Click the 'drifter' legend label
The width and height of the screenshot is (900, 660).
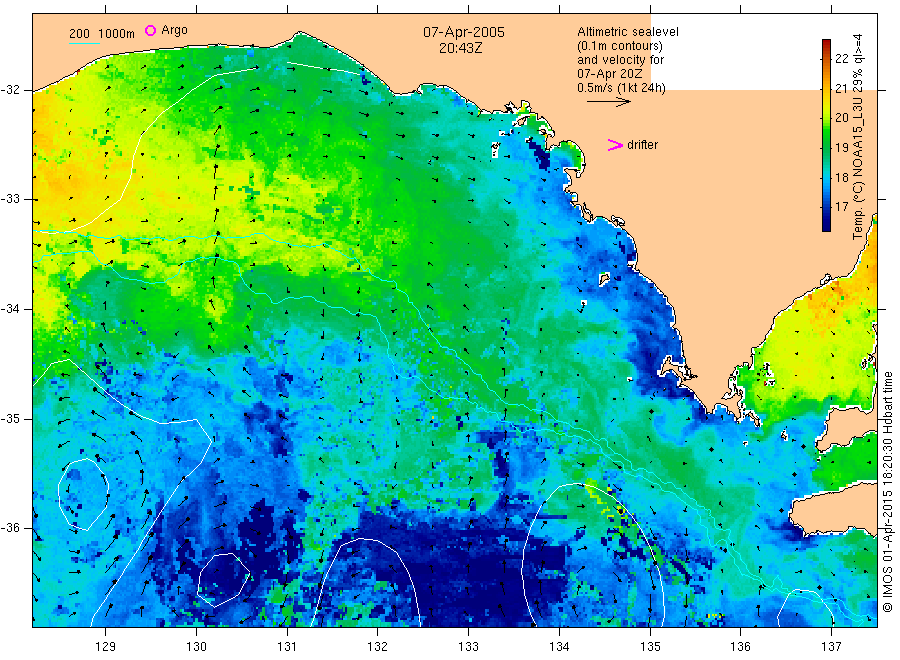pyautogui.click(x=642, y=145)
